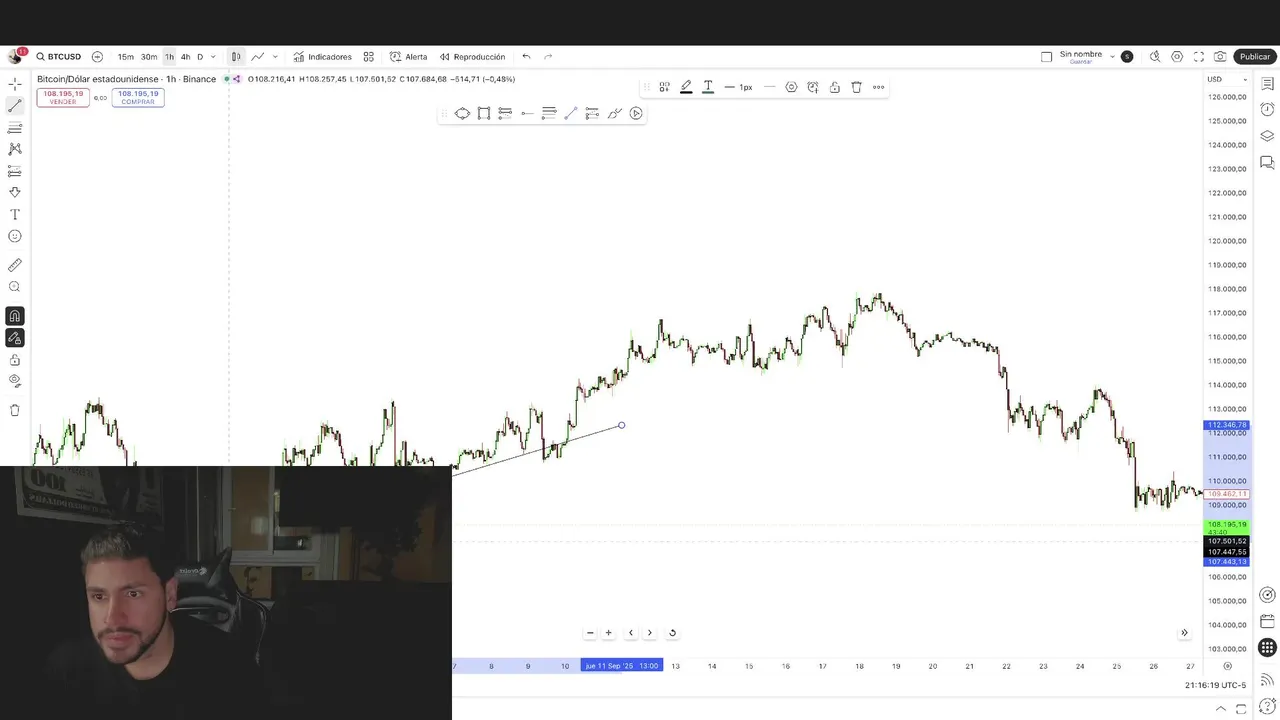Click trash icon in left toolbar

(x=15, y=410)
